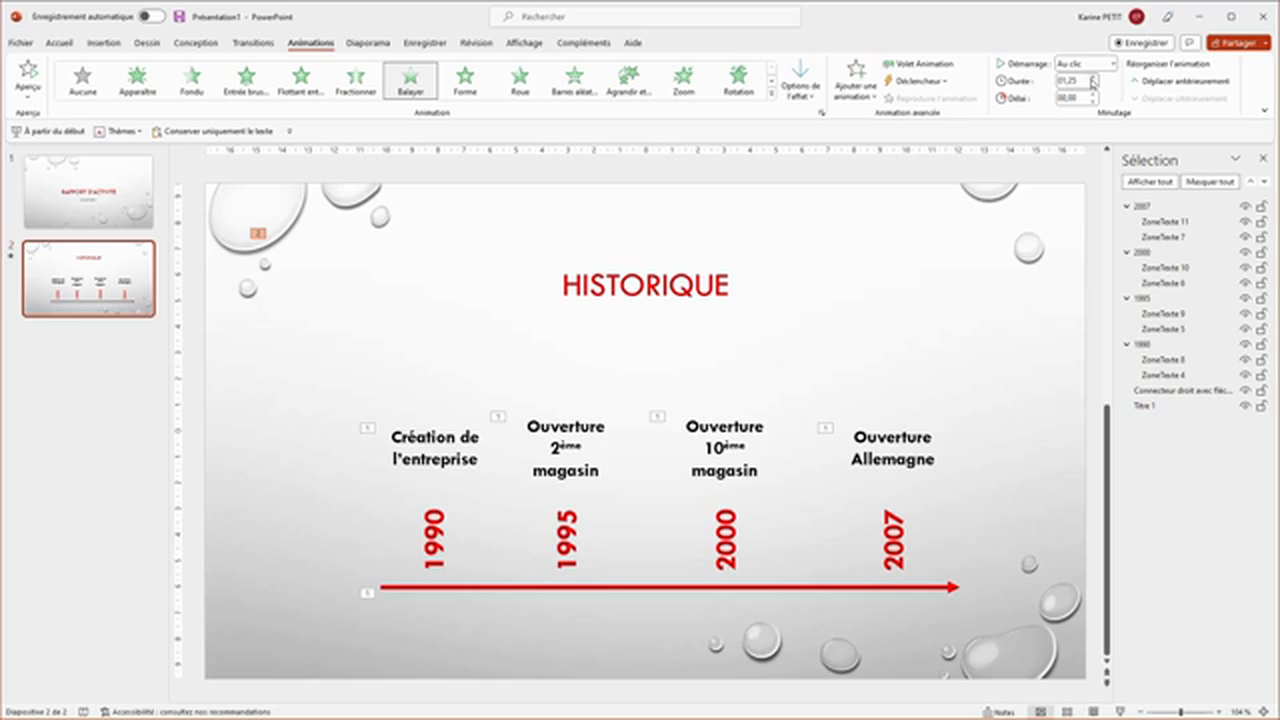Apply the Forme animation effect
1280x720 pixels.
[x=465, y=80]
